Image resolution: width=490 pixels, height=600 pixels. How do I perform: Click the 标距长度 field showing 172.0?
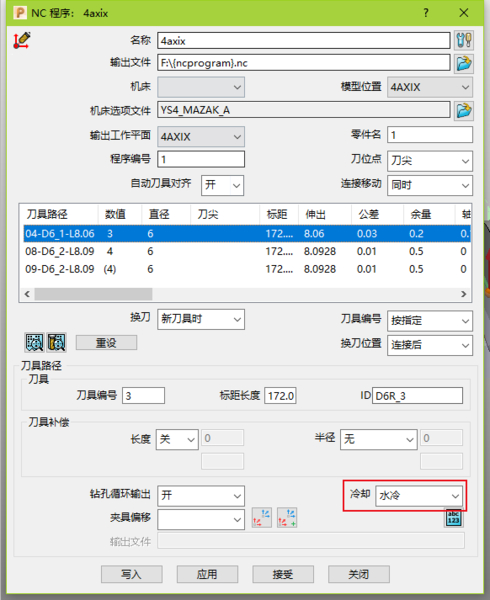pos(280,396)
